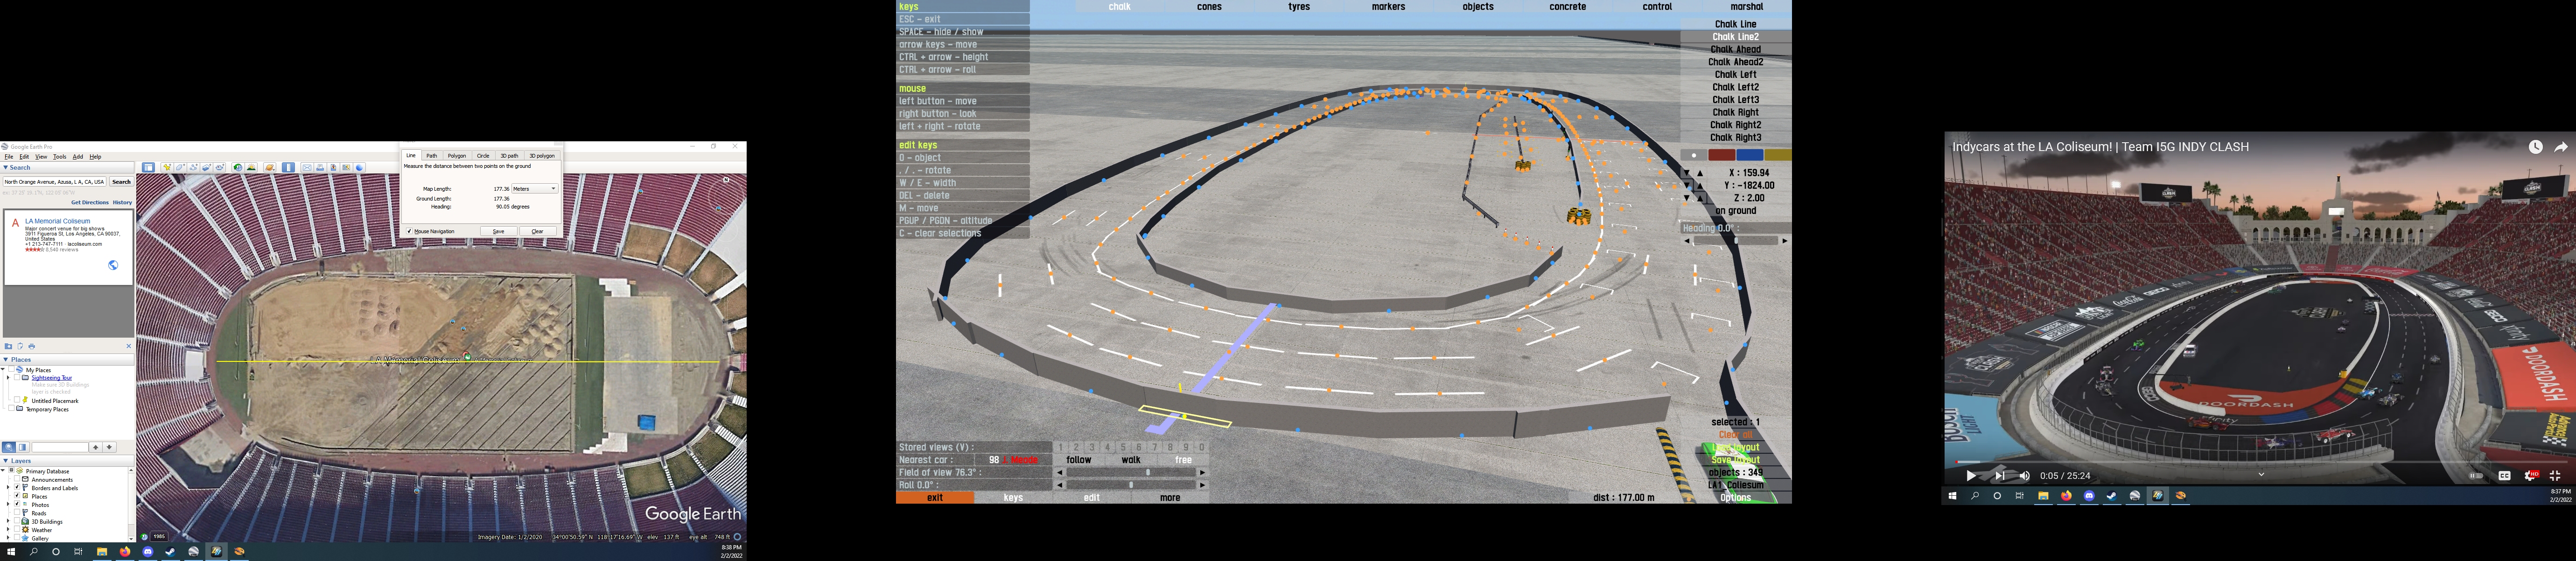Select the red chalk color swatch

coord(1722,155)
